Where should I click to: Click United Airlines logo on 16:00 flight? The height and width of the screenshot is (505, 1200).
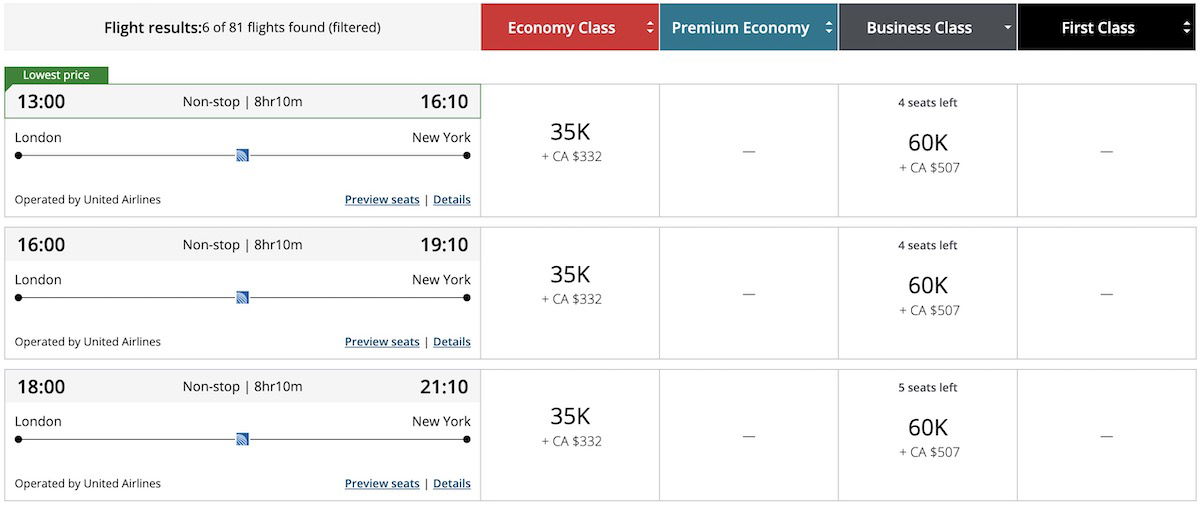[242, 297]
